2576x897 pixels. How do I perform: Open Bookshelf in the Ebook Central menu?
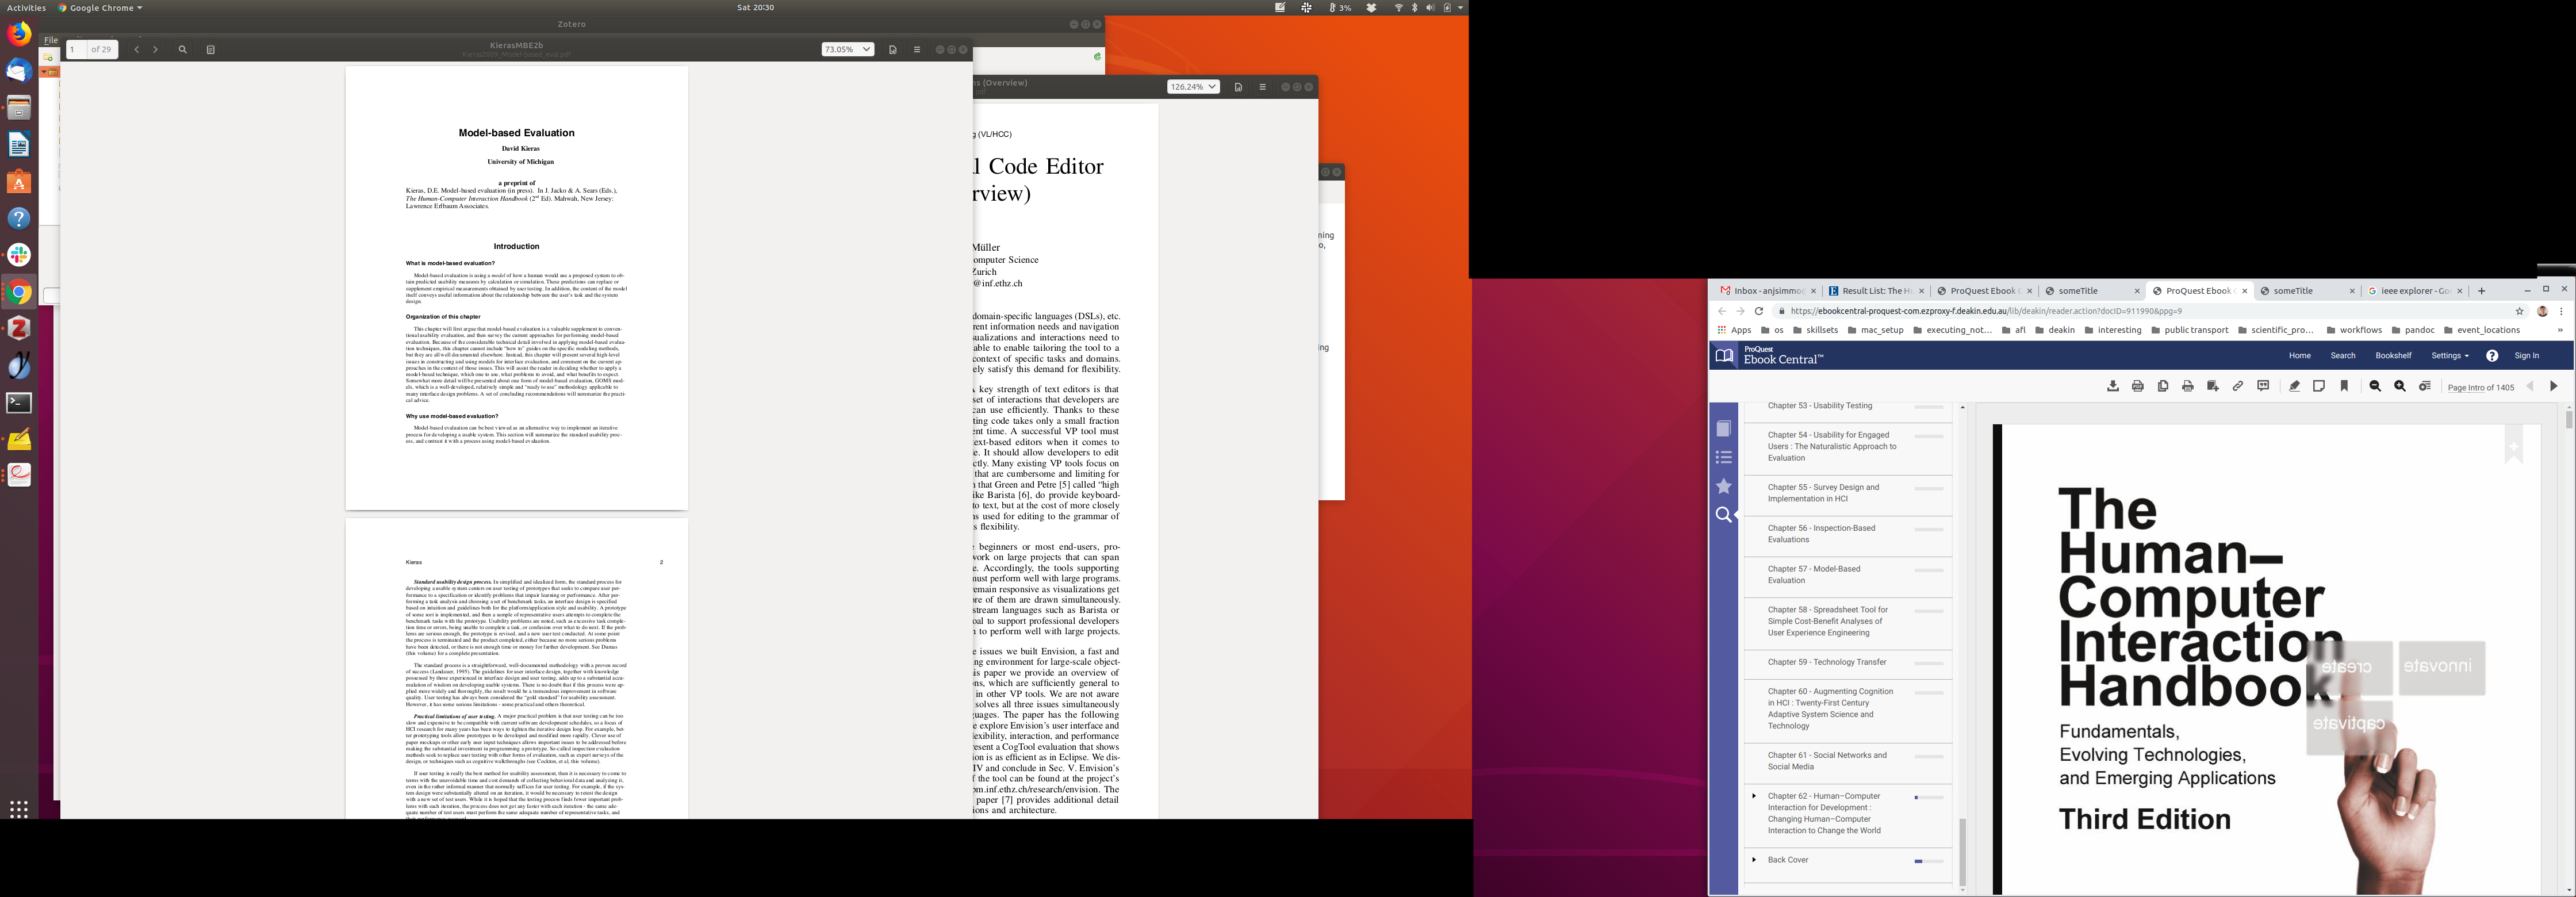[2393, 356]
